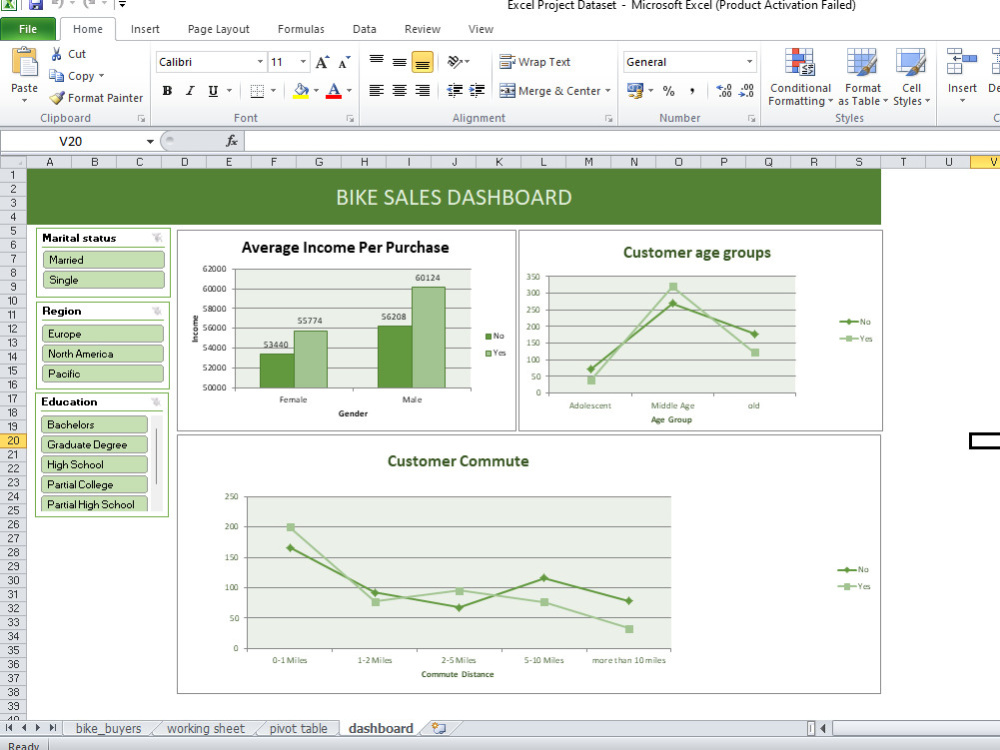Save the workbook from quick access
Viewport: 1000px width, 750px height.
35,4
